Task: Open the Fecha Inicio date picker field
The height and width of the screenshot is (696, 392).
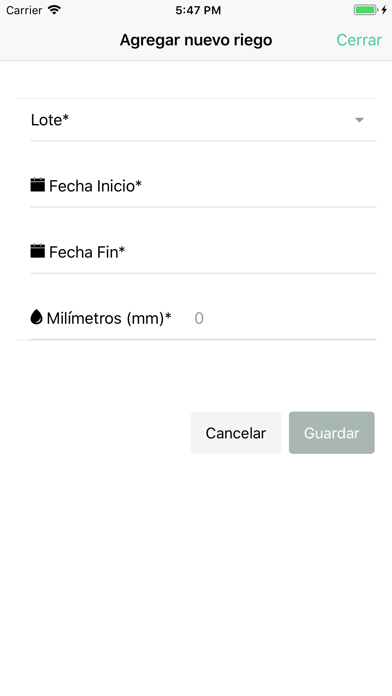Action: click(x=203, y=186)
